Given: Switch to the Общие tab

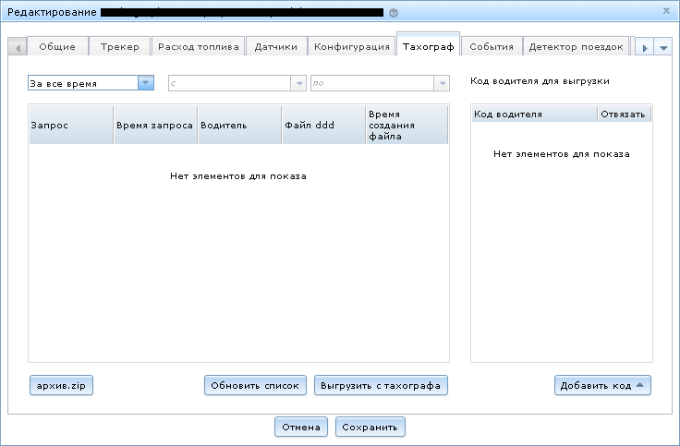Looking at the screenshot, I should point(57,47).
